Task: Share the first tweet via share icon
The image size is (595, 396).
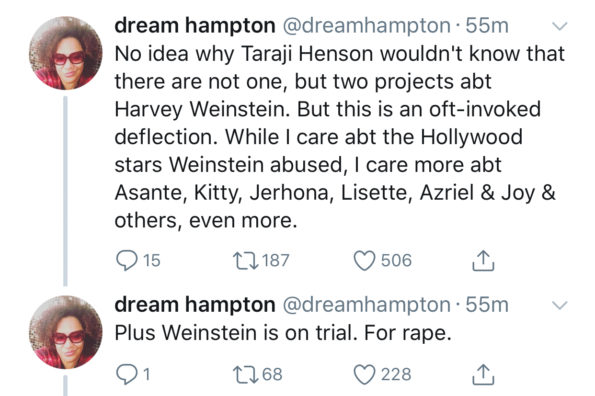Action: point(483,260)
